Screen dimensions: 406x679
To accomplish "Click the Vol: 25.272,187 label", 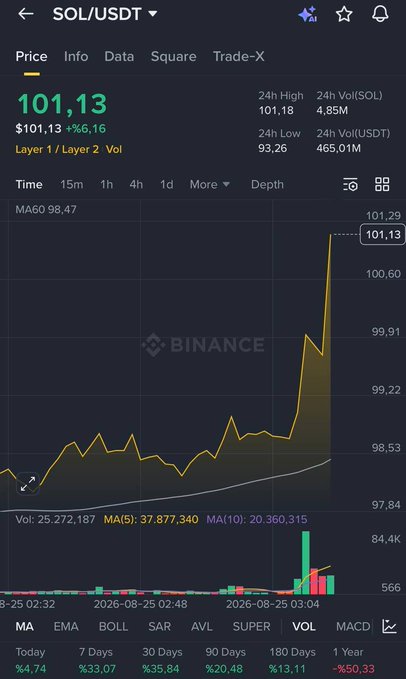I will click(55, 519).
